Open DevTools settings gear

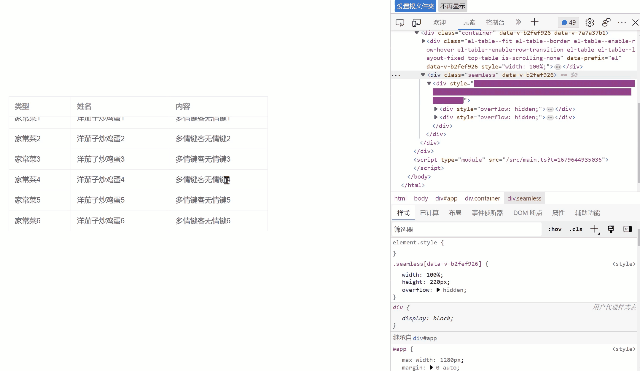(590, 22)
